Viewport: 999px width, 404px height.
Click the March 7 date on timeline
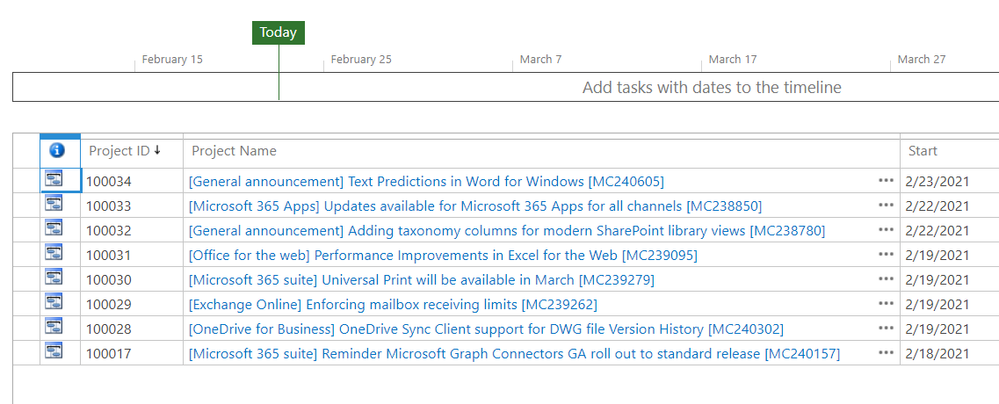(541, 60)
